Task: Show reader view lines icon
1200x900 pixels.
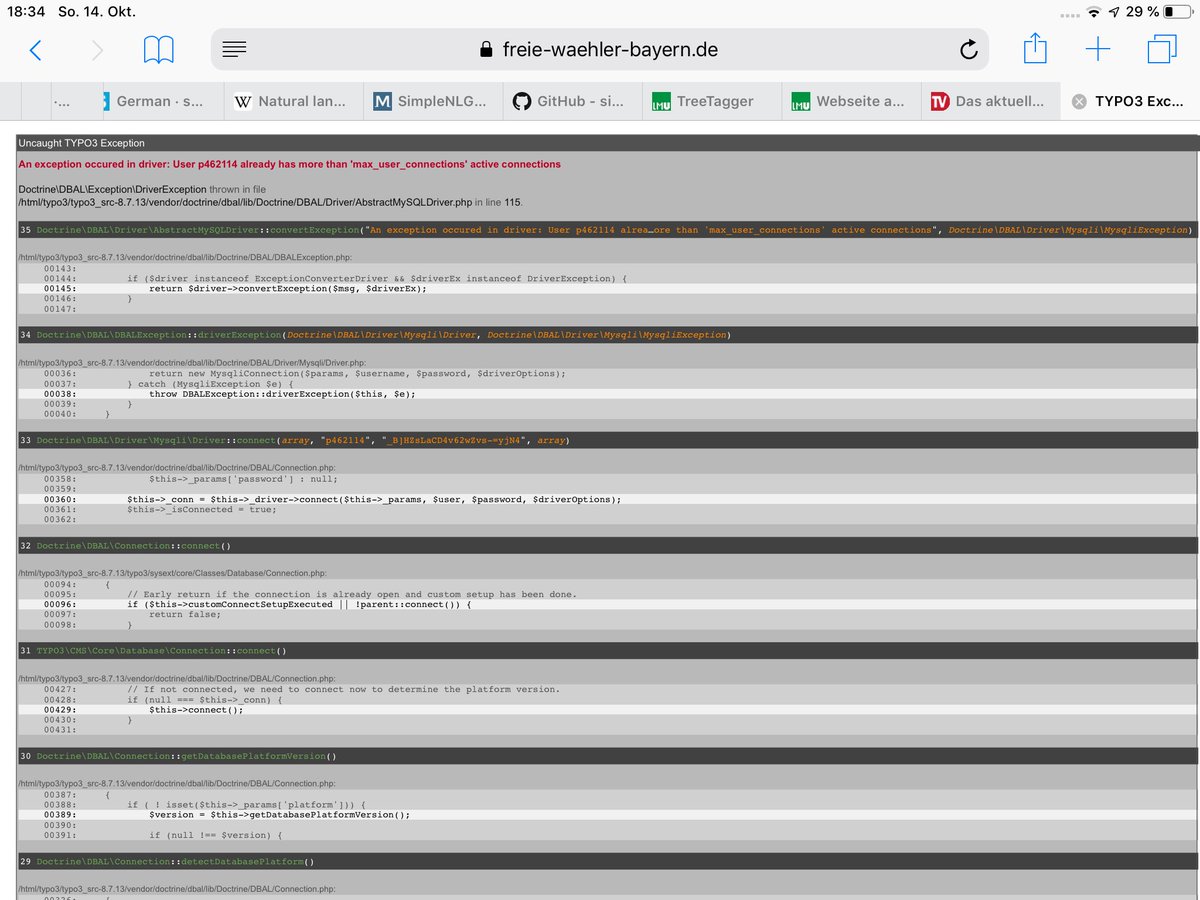Action: (234, 49)
